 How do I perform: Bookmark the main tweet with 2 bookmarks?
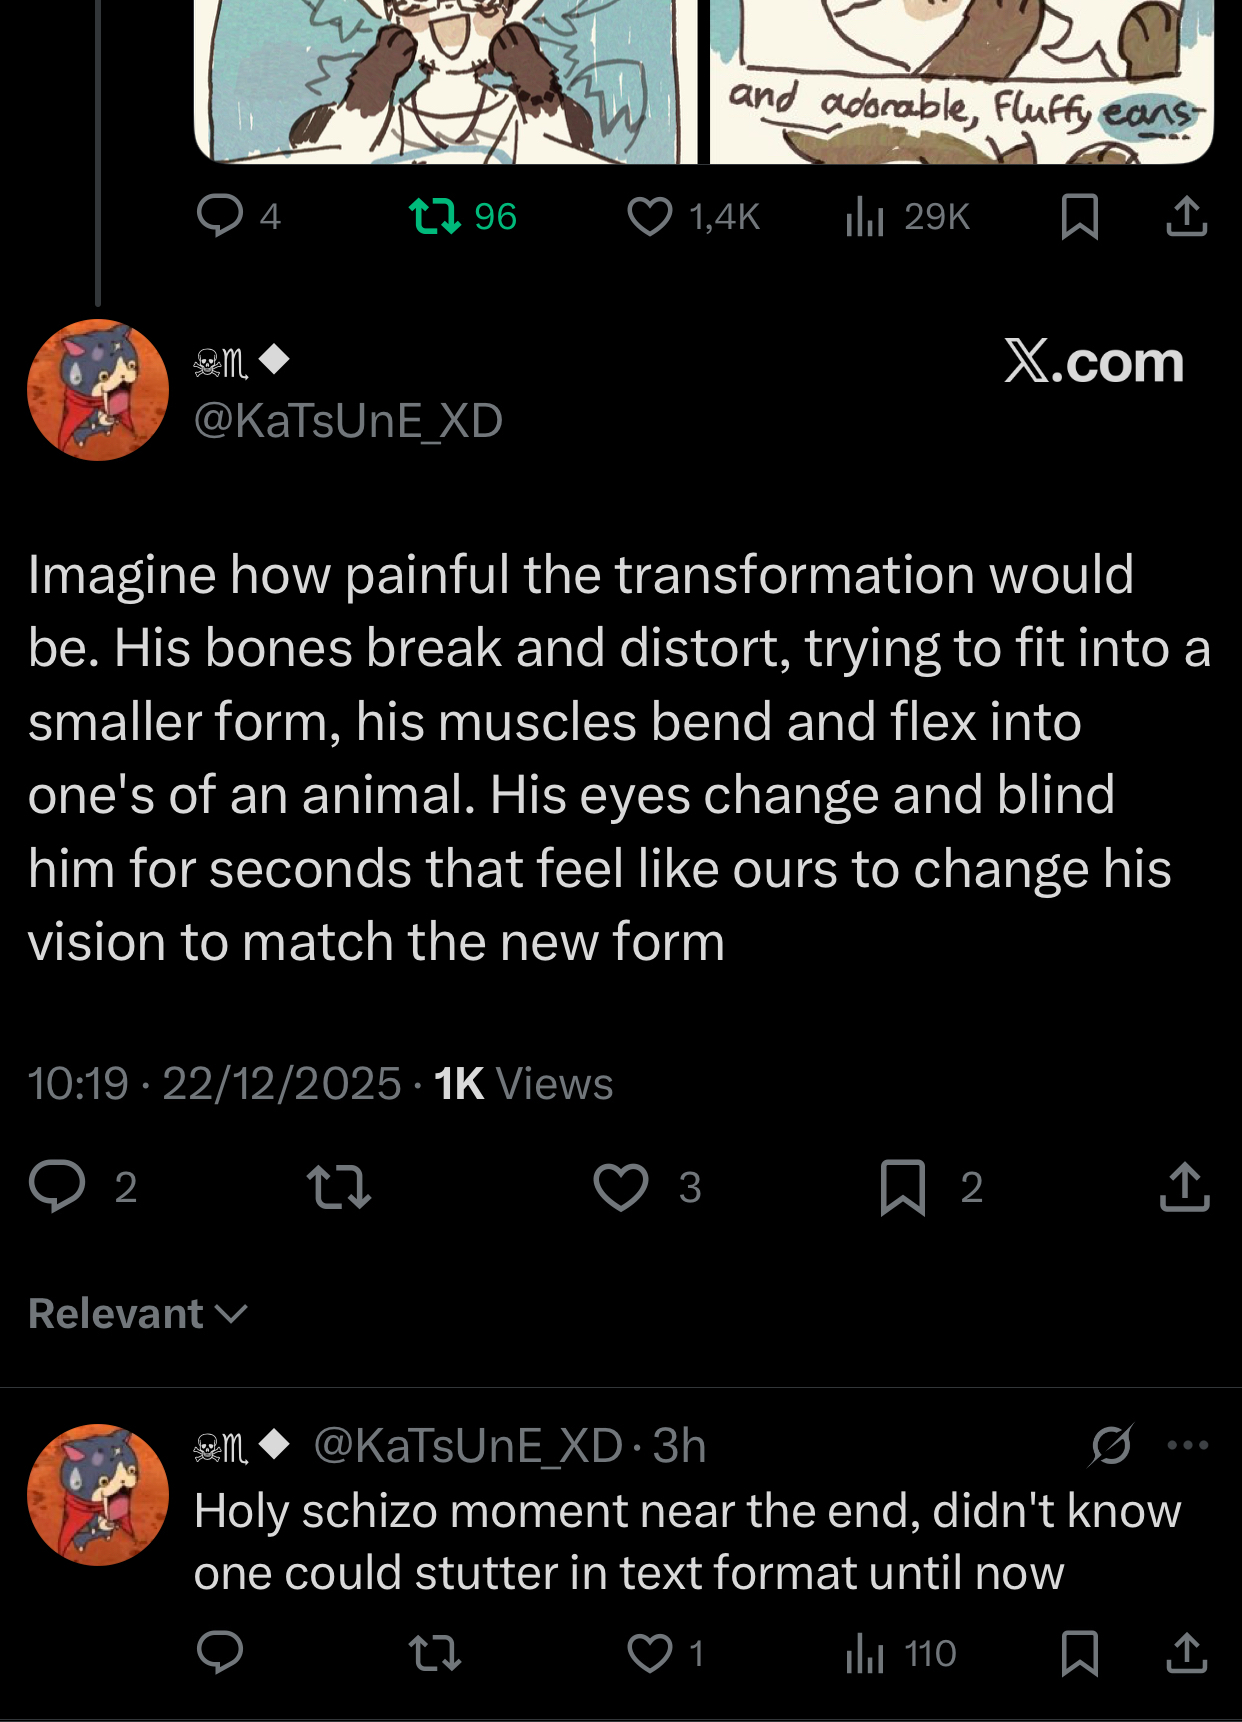click(902, 1186)
